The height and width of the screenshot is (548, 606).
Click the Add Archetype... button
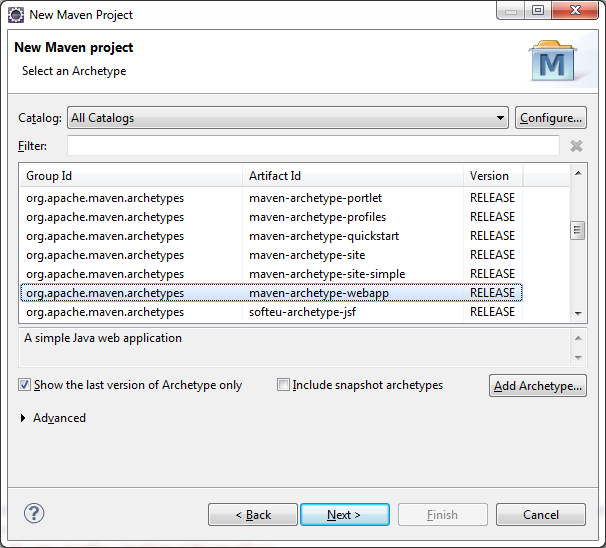(538, 385)
